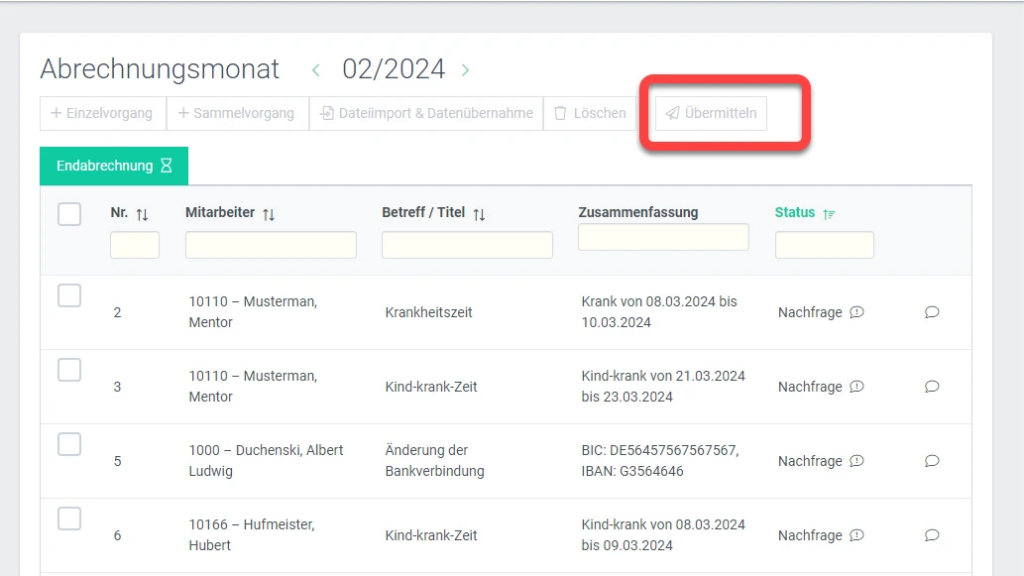The height and width of the screenshot is (576, 1024).
Task: Select the checkbox on the Hufmeister row
Action: point(69,519)
